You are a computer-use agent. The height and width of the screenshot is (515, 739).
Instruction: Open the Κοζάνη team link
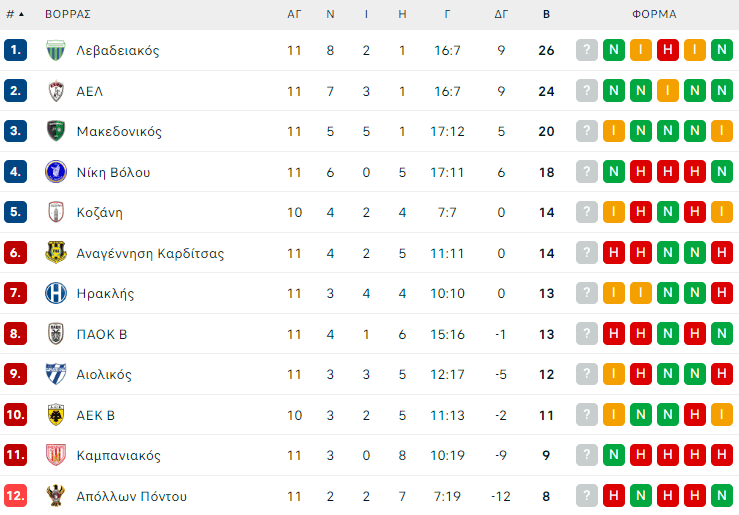[x=100, y=213]
